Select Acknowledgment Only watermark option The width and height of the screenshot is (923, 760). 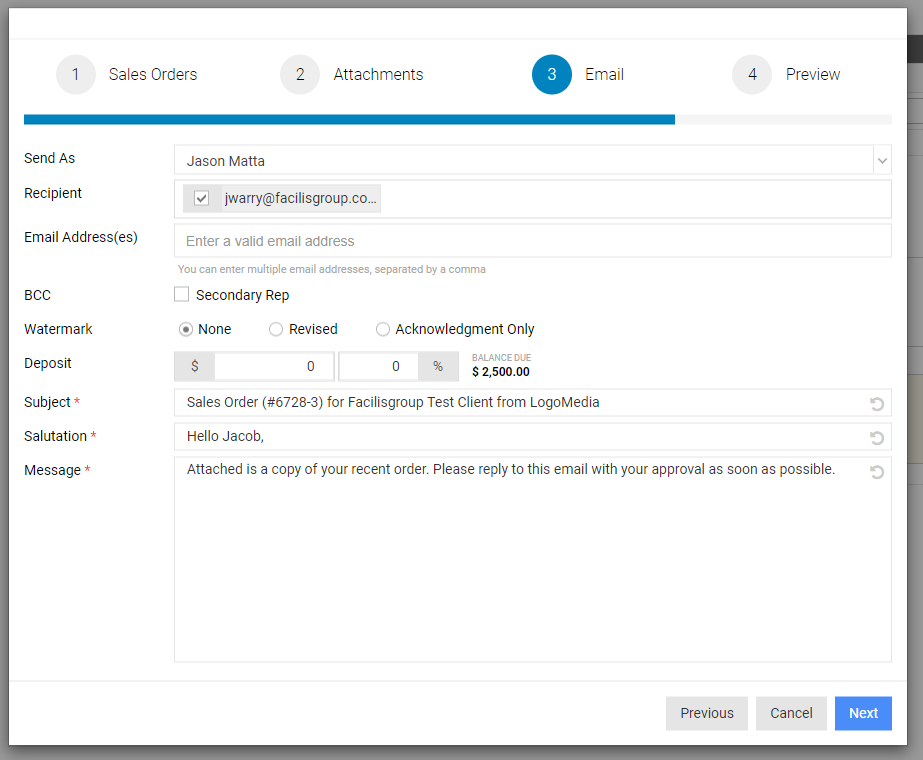pos(383,329)
